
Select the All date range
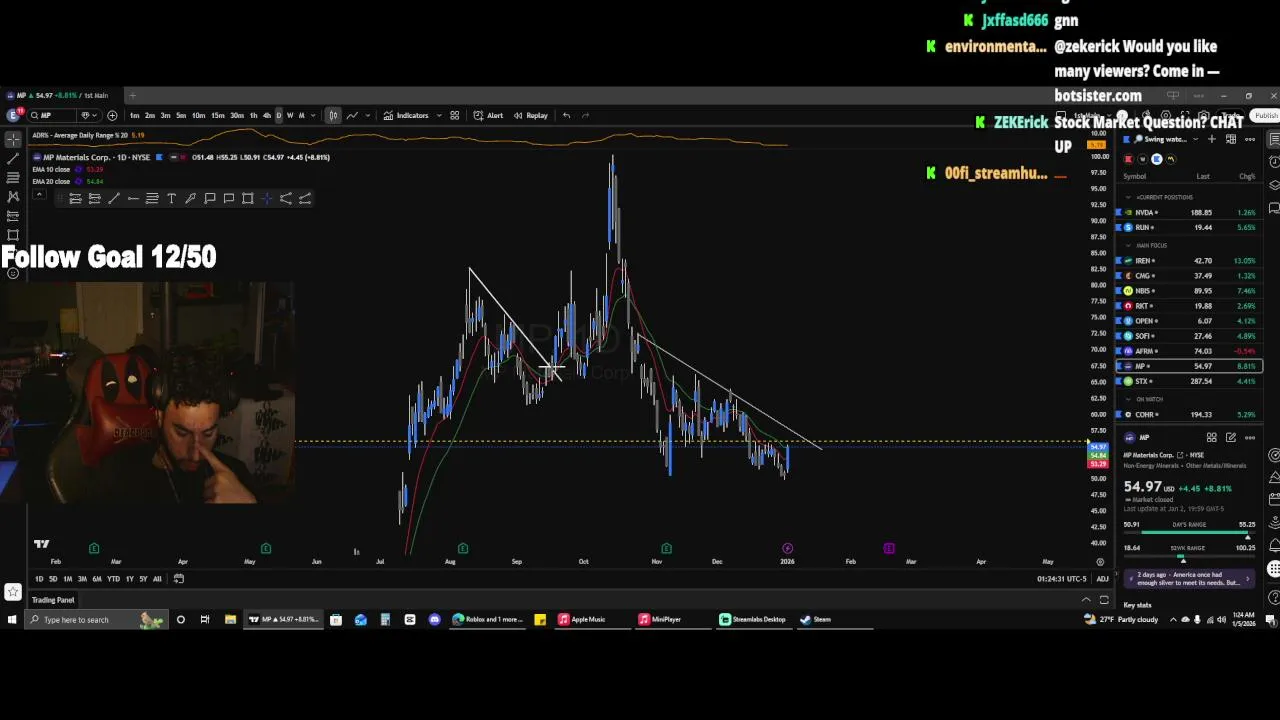pyautogui.click(x=157, y=579)
